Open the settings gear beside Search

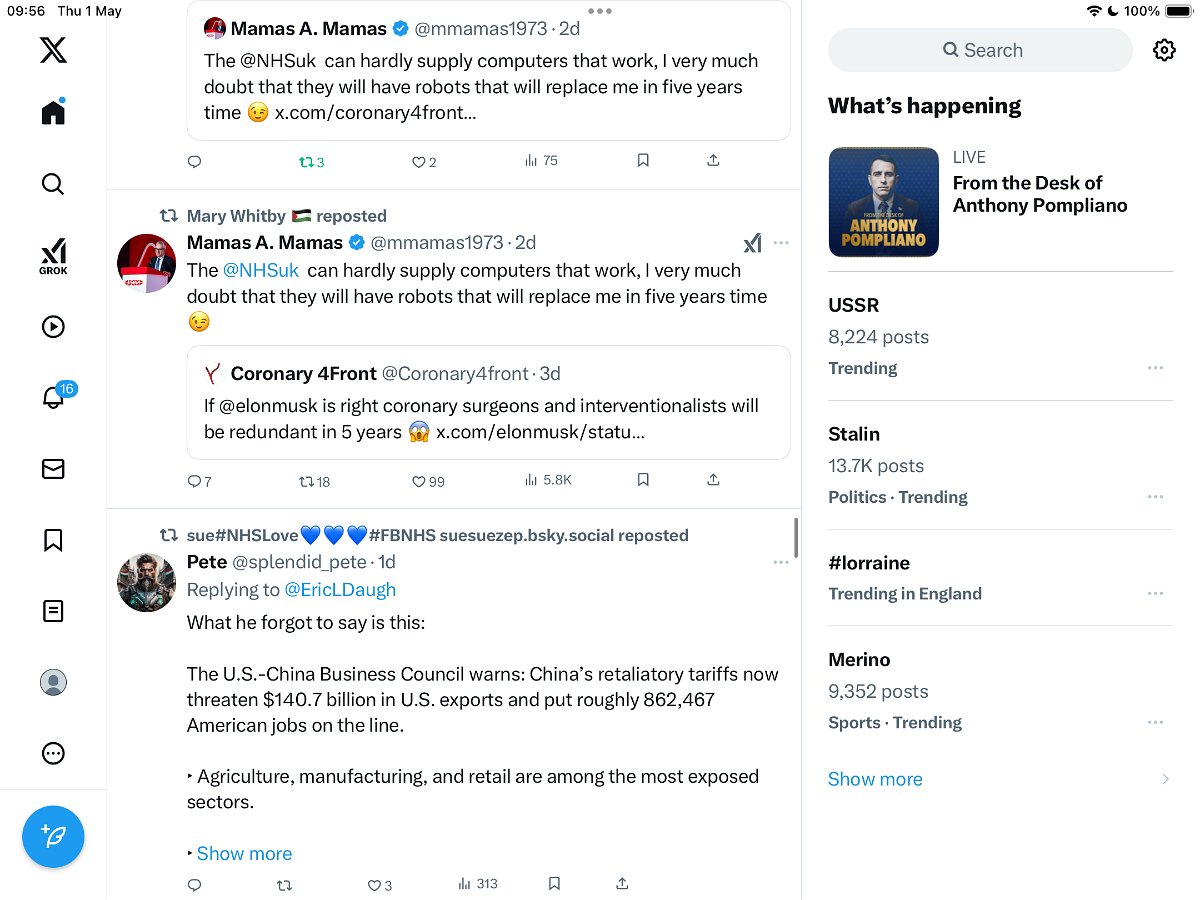[x=1164, y=50]
